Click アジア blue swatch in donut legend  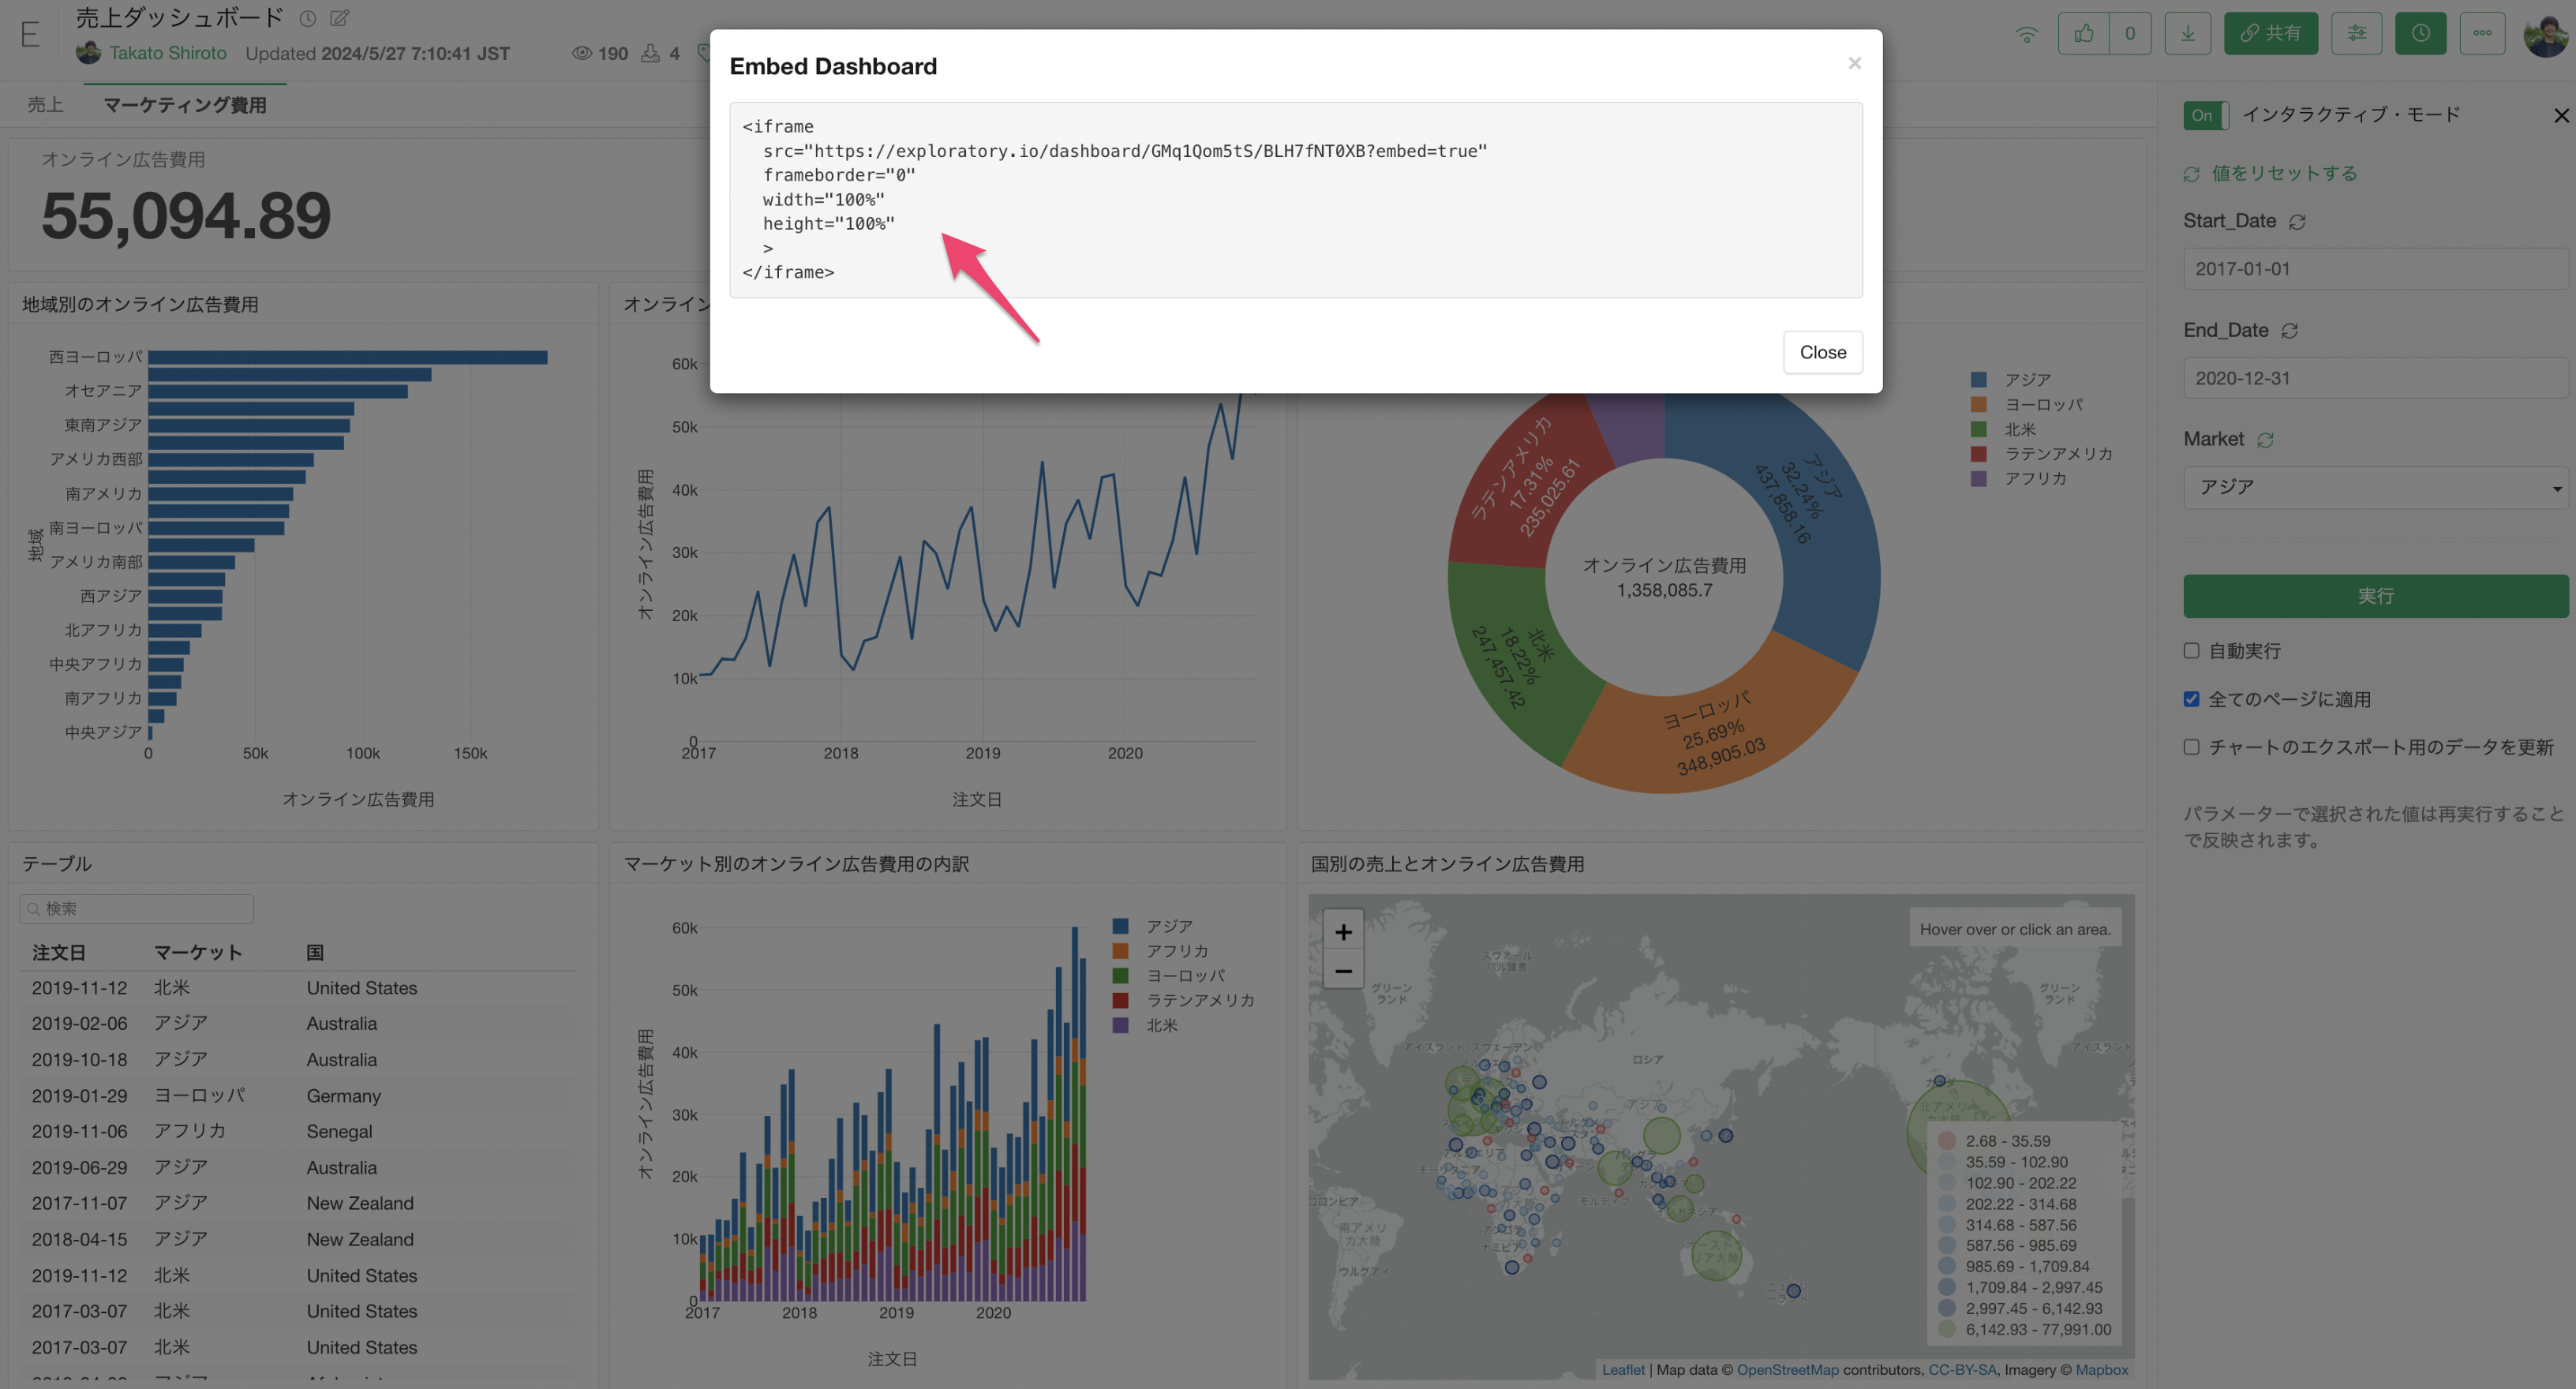point(1978,380)
